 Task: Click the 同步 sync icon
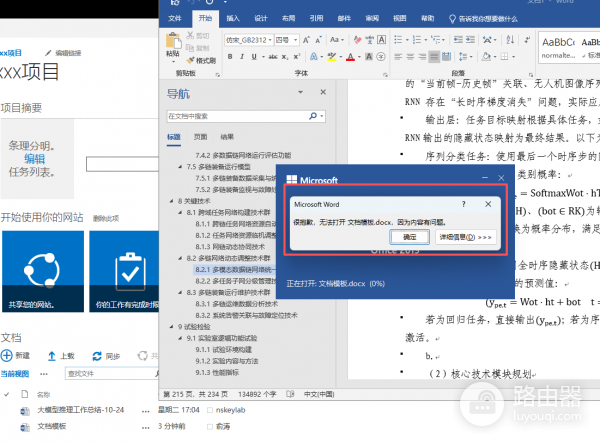97,356
